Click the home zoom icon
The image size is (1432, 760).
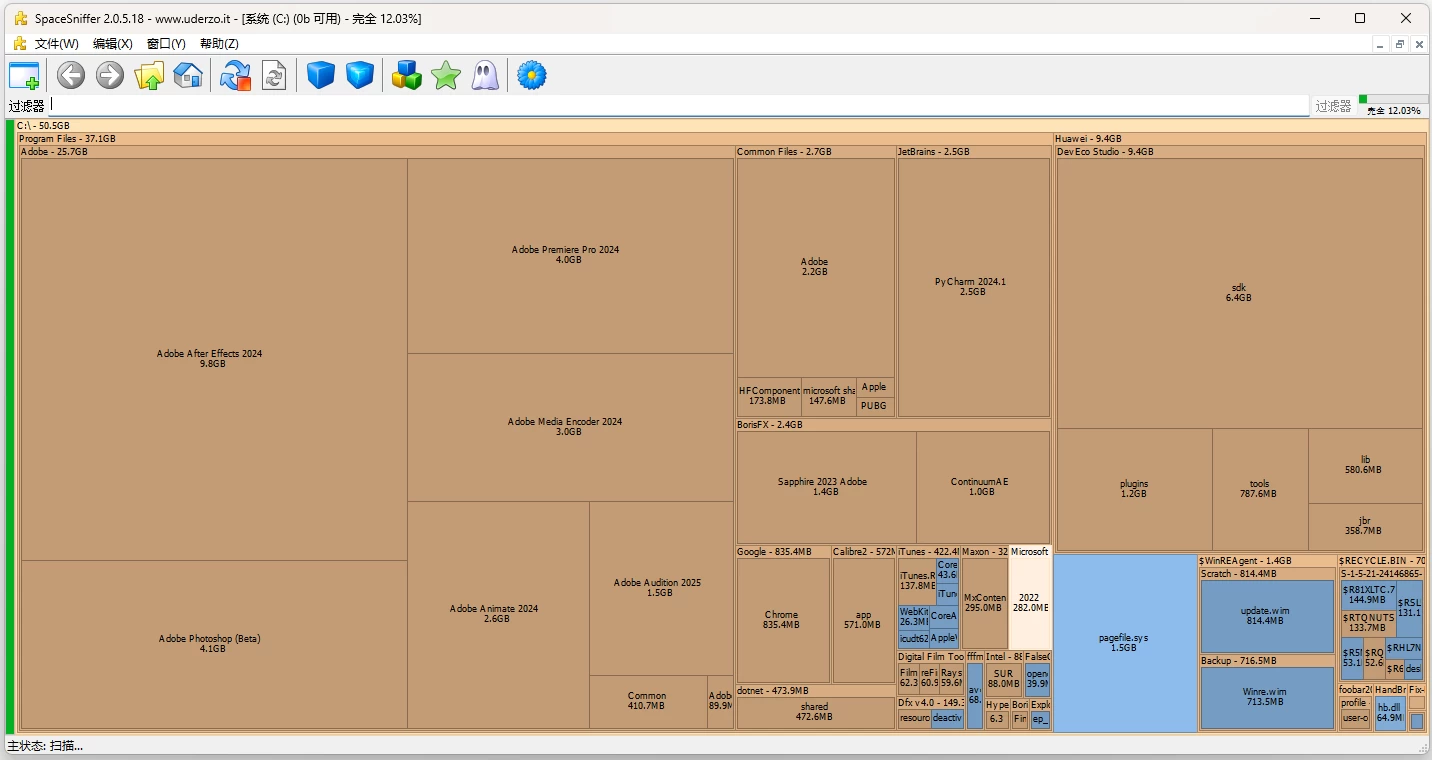(x=188, y=75)
